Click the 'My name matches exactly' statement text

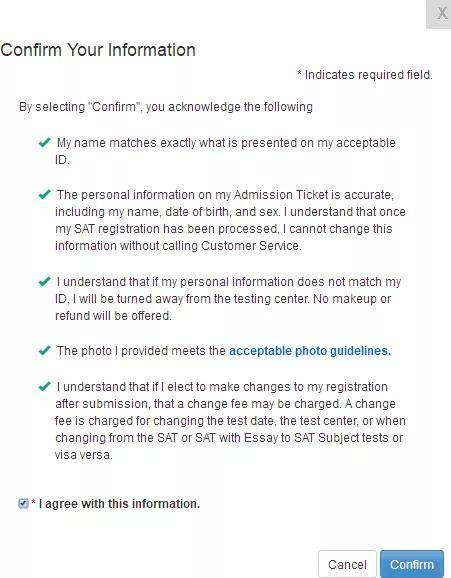point(225,151)
